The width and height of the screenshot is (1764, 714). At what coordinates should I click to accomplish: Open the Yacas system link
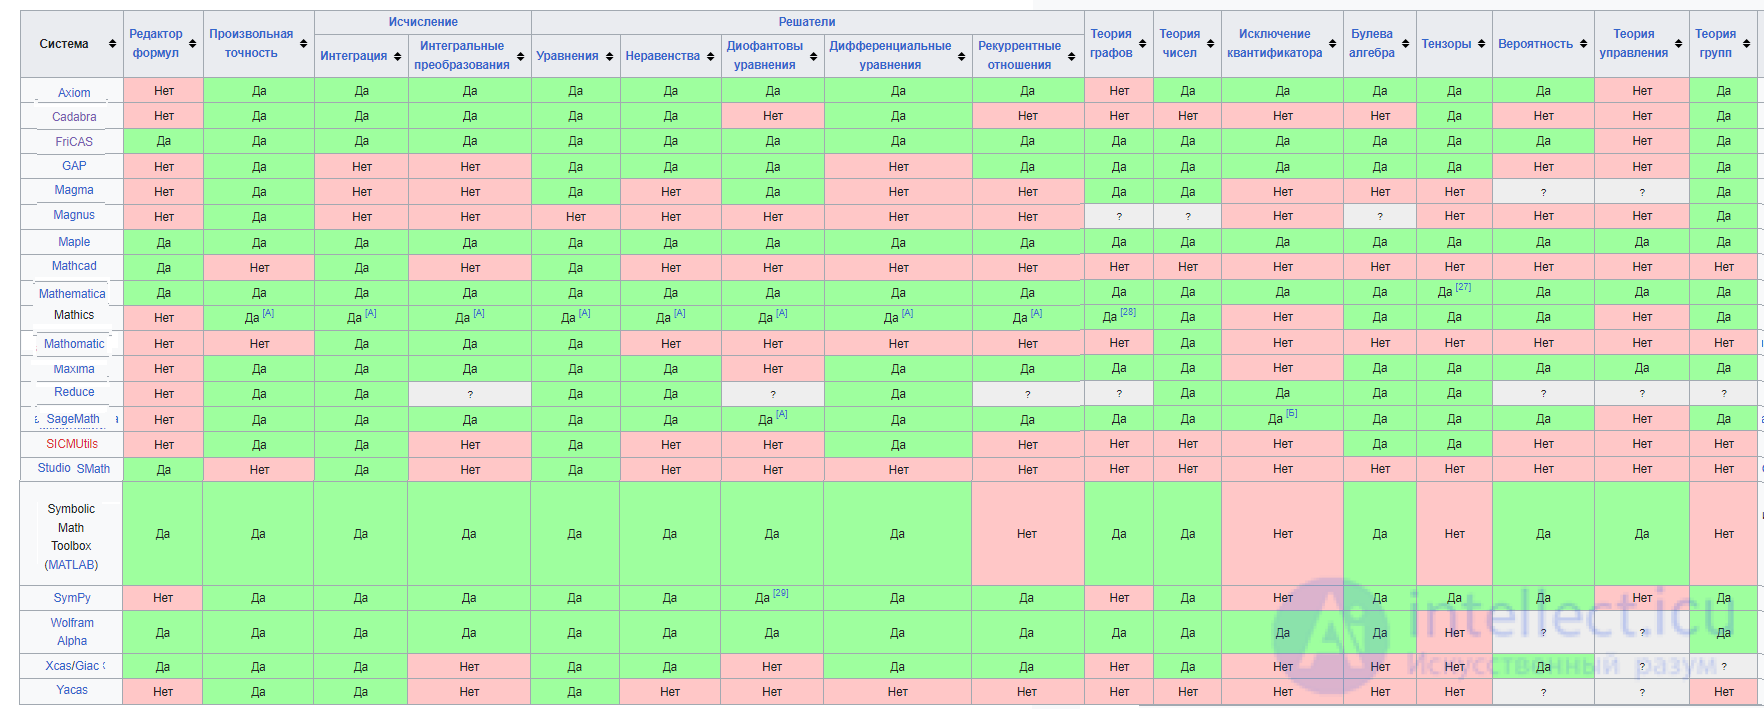72,690
